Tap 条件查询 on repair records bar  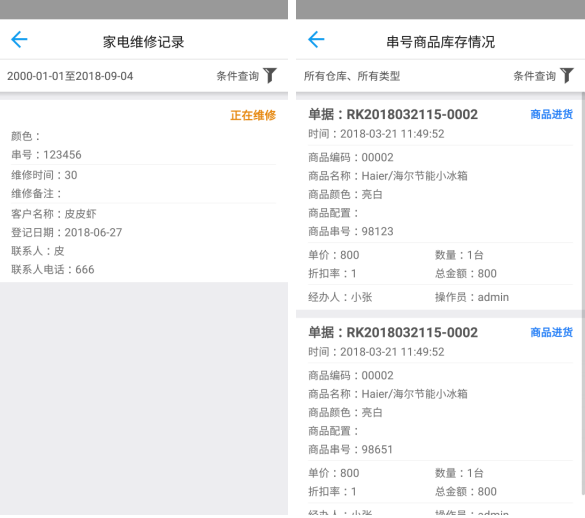tap(238, 76)
